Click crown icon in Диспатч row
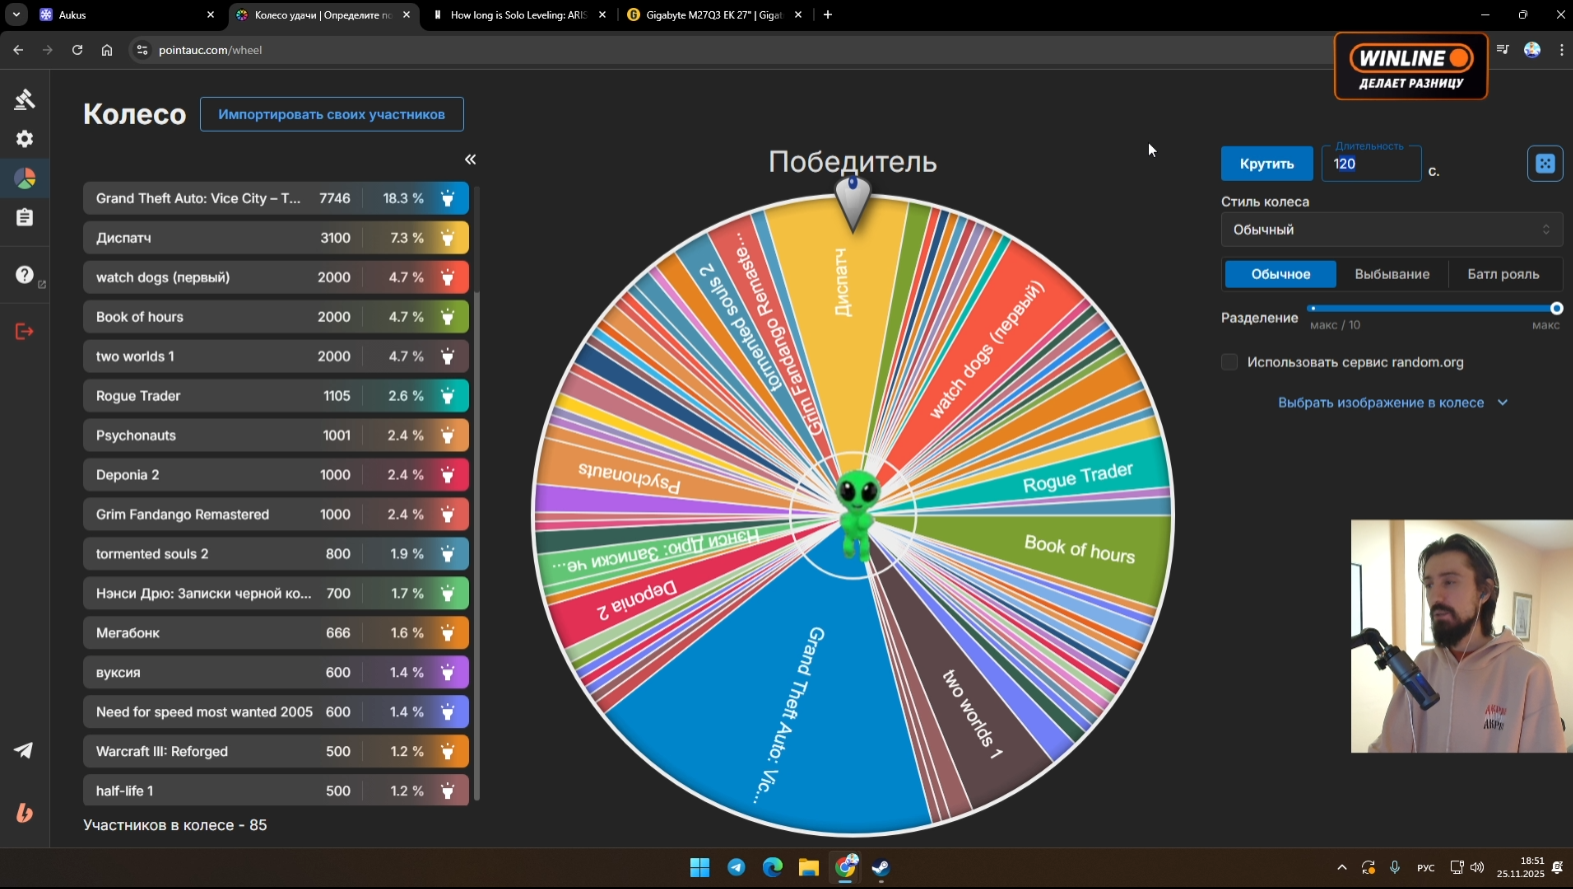 pyautogui.click(x=448, y=238)
